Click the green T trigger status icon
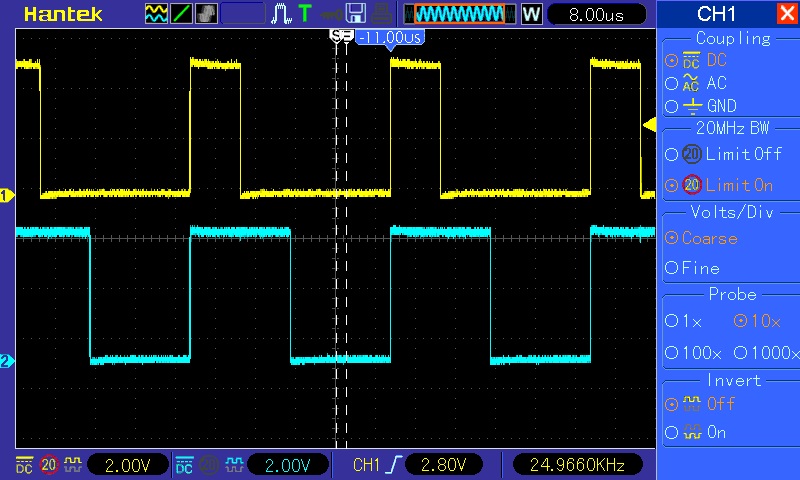 coord(305,14)
